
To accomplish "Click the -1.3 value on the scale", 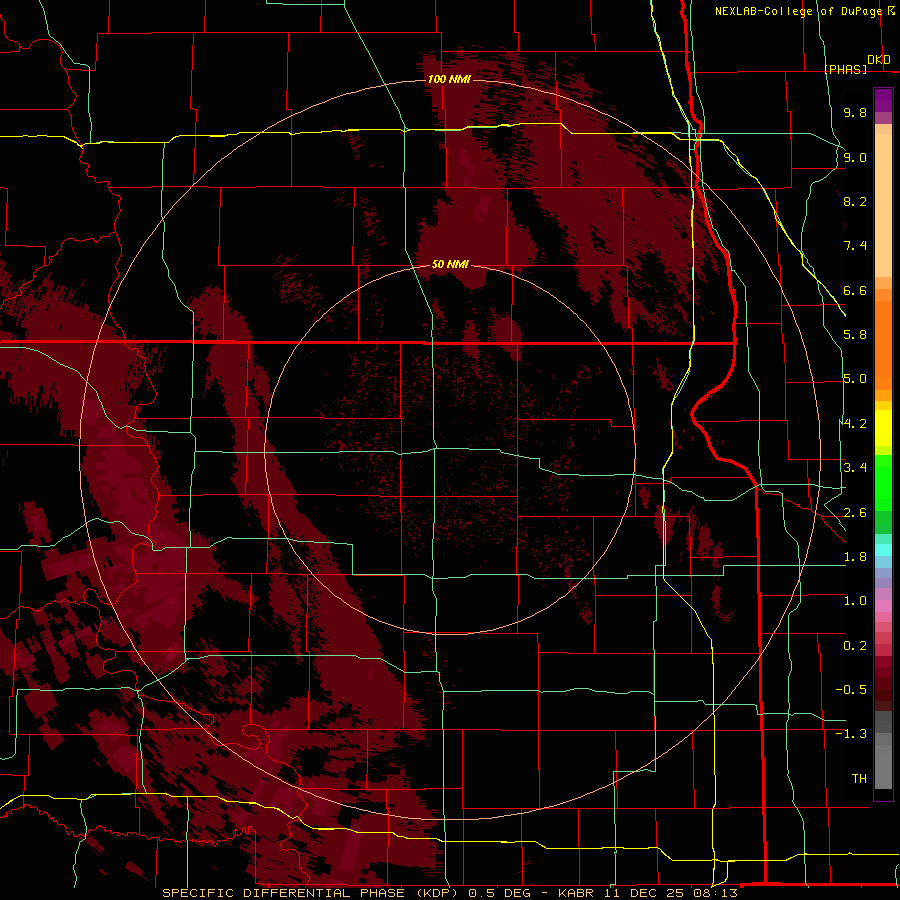I will [851, 734].
